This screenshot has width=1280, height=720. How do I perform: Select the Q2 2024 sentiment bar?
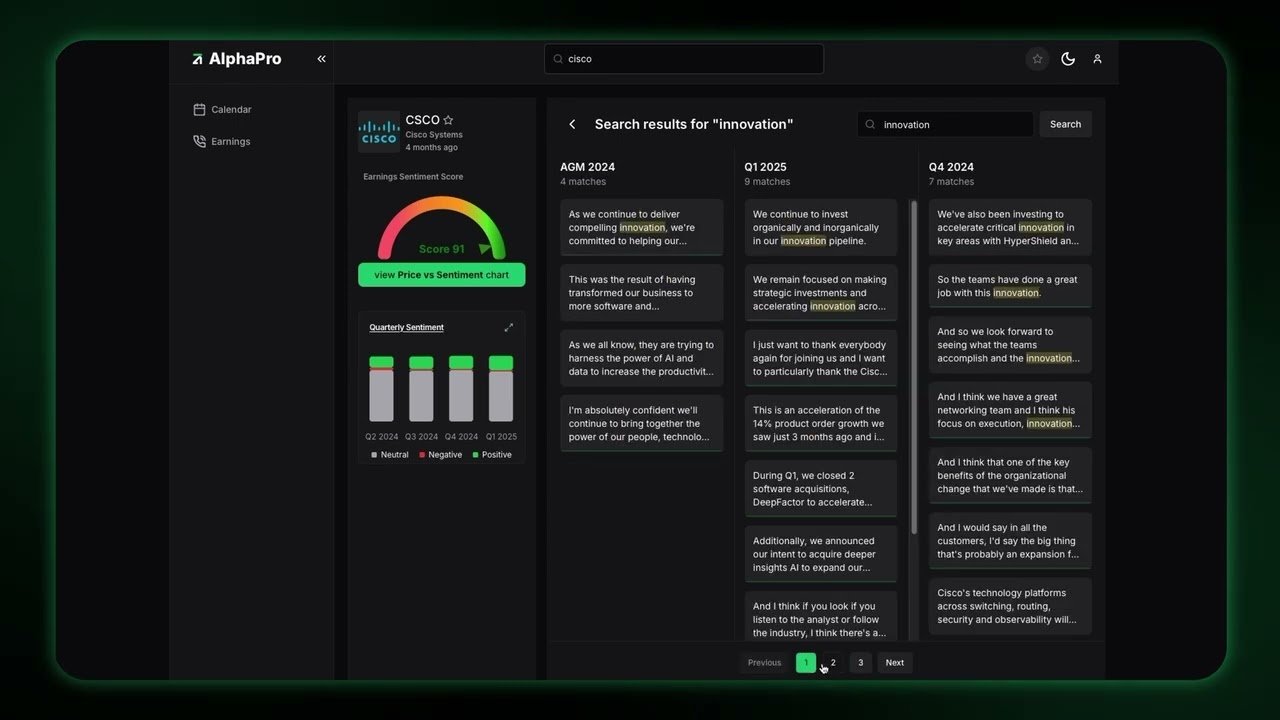click(x=381, y=389)
